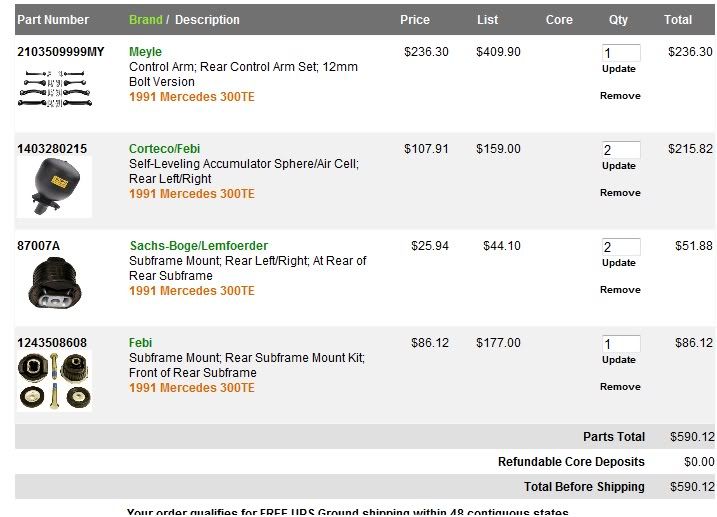Click the Brand column header
Image resolution: width=717 pixels, height=517 pixels.
click(x=145, y=20)
